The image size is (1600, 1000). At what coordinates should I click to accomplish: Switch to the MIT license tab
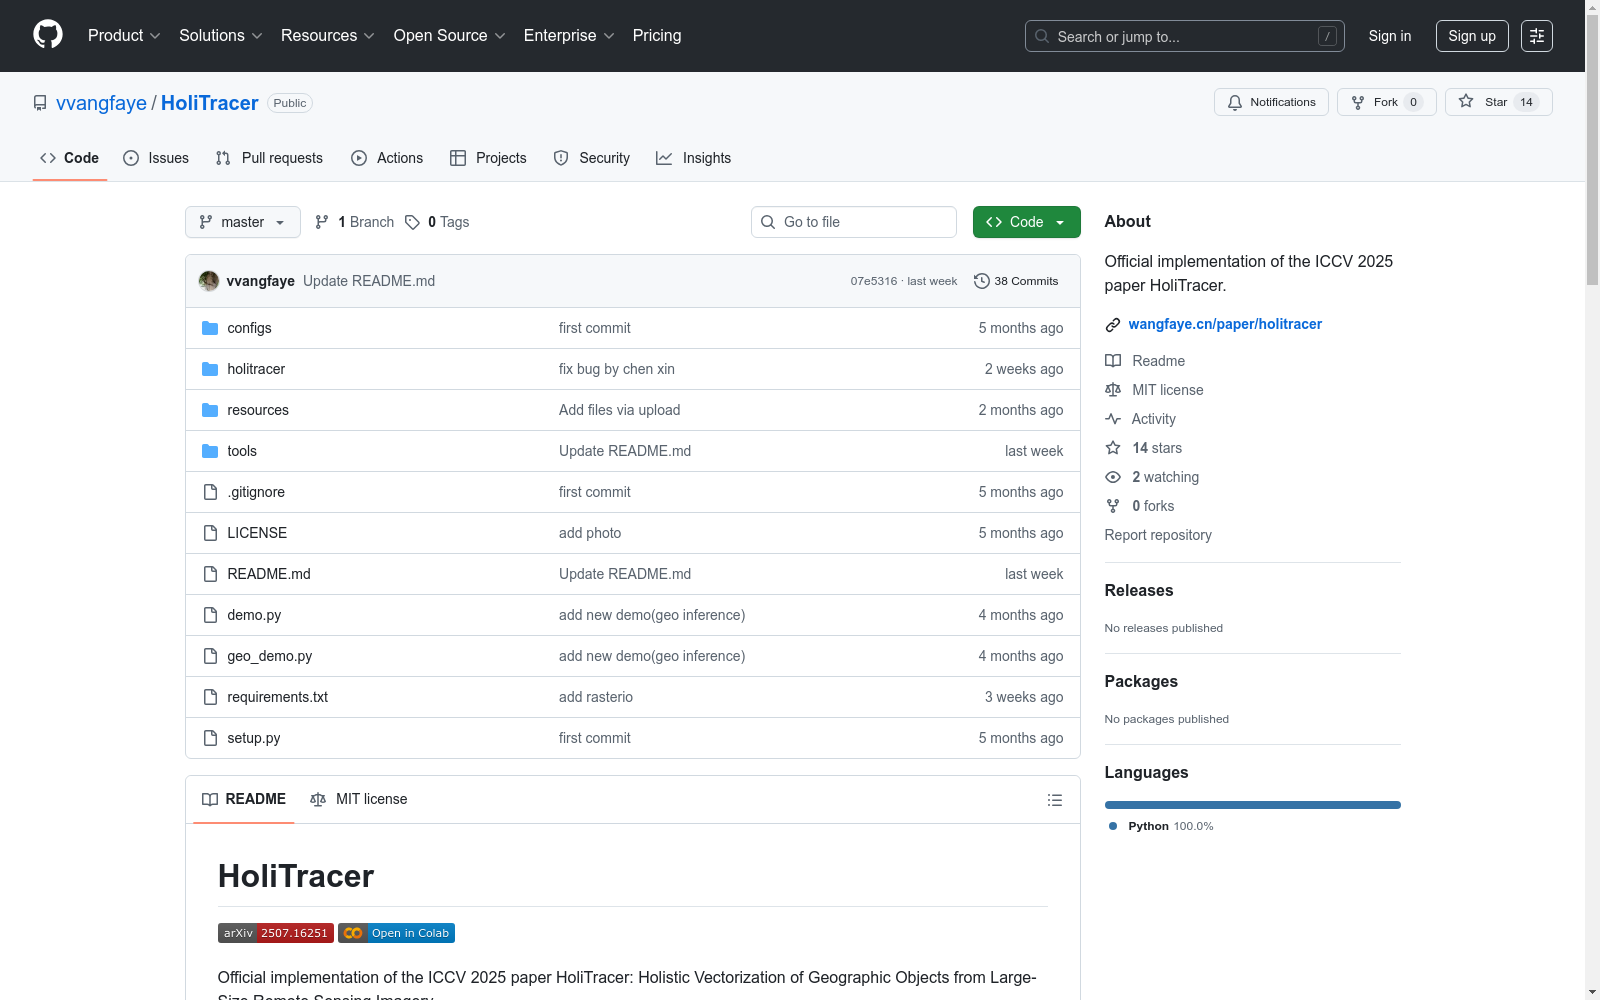coord(359,799)
